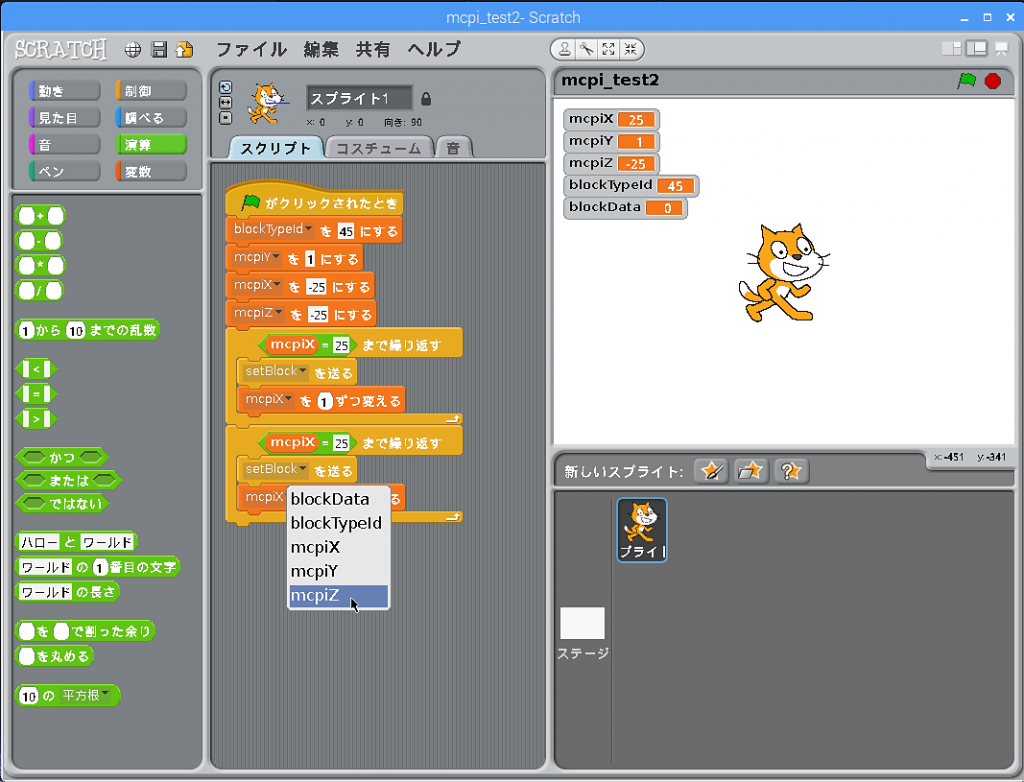This screenshot has height=782, width=1024.
Task: Click the 'または' operator block
Action: pyautogui.click(x=69, y=481)
